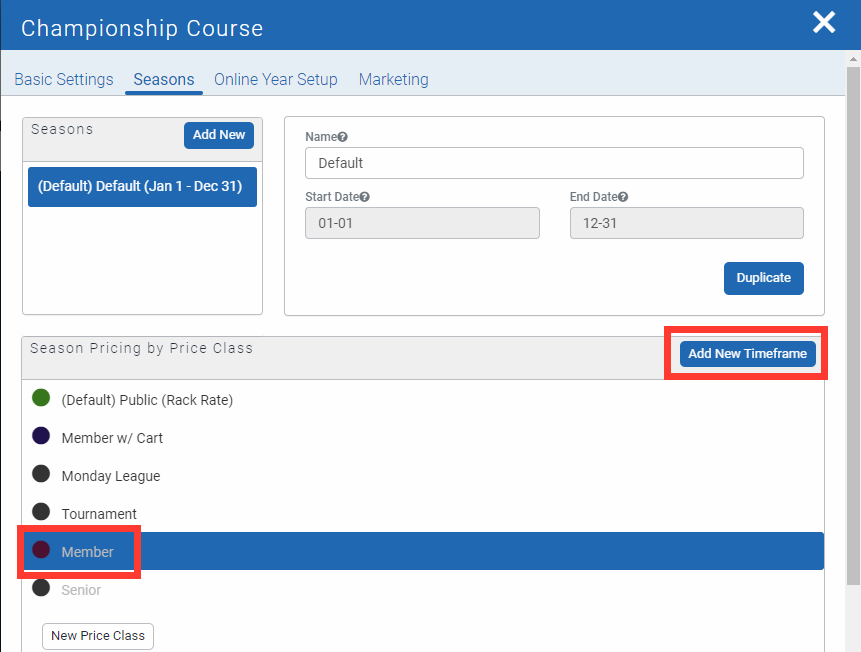The image size is (861, 652).
Task: Click the Add New Timeframe button
Action: click(x=747, y=353)
